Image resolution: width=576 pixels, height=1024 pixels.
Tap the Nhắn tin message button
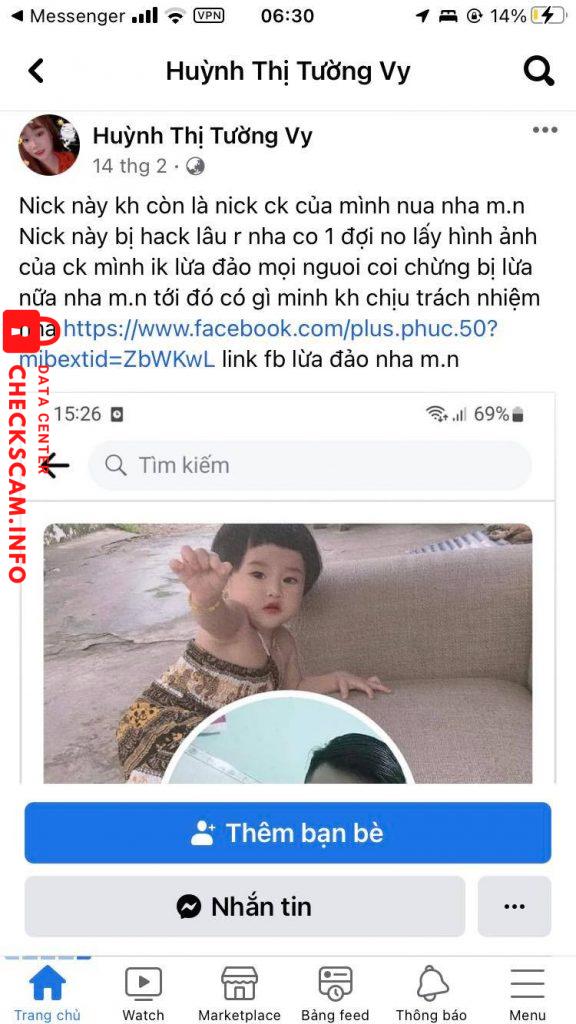tap(245, 906)
